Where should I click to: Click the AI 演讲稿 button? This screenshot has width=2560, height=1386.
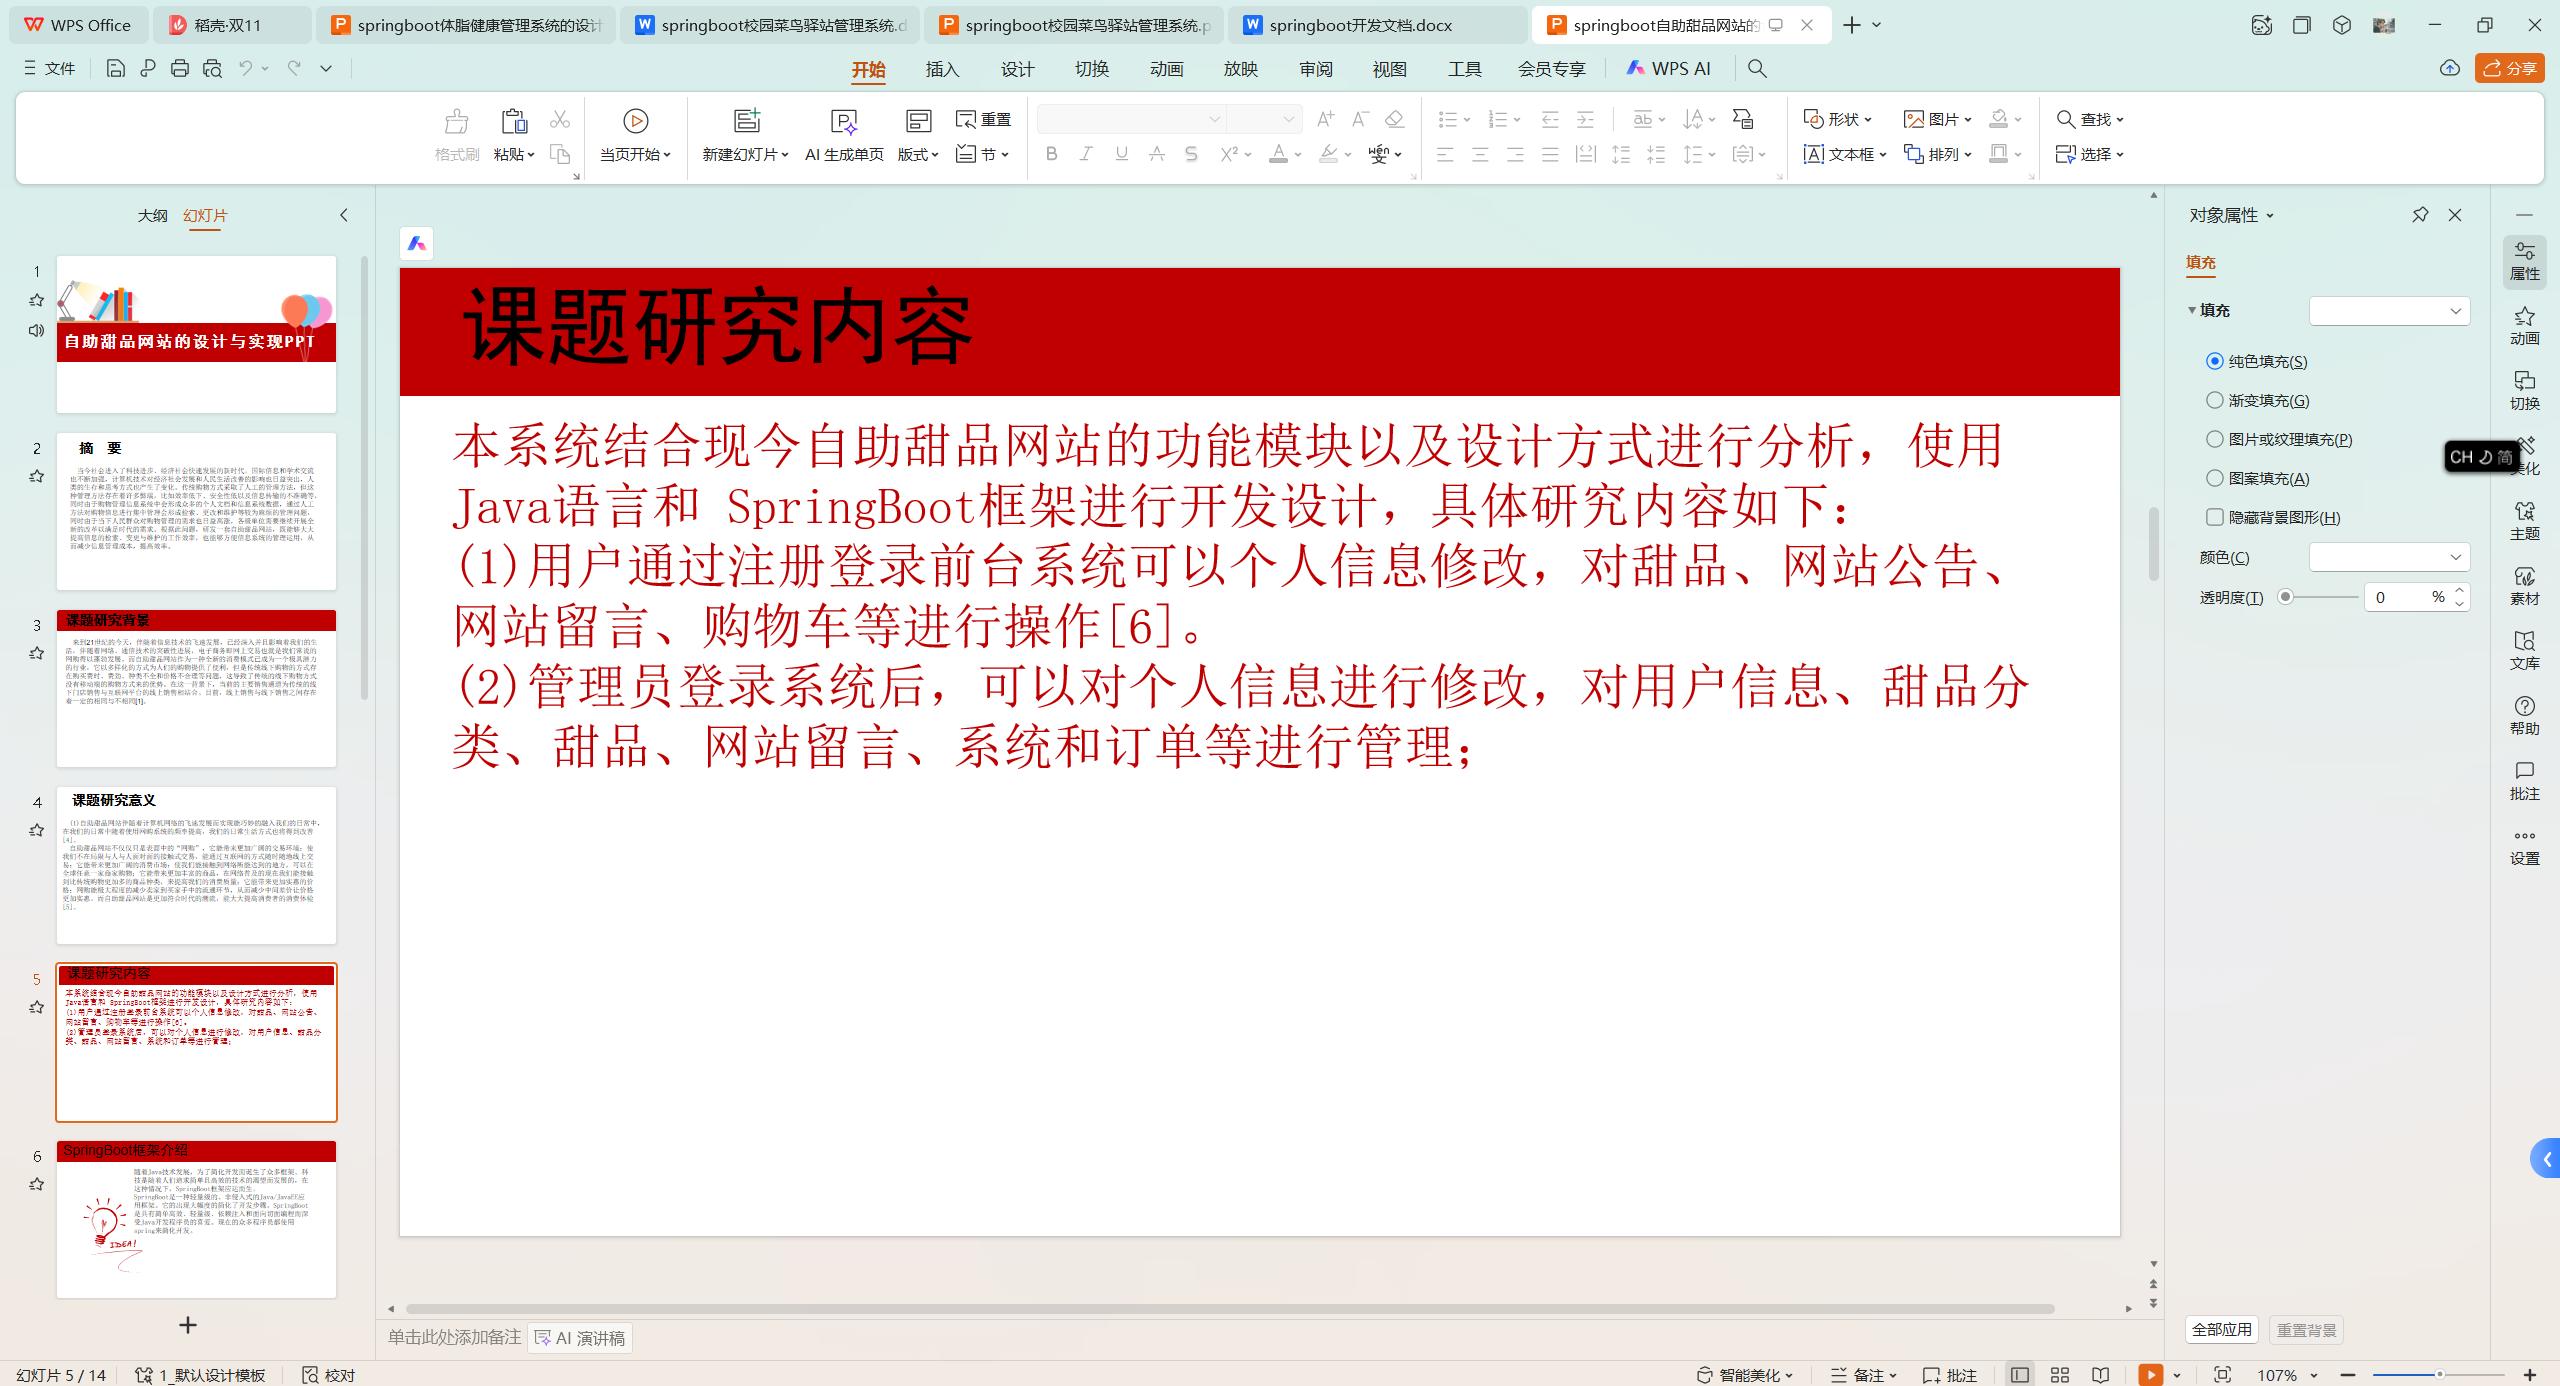(x=580, y=1338)
